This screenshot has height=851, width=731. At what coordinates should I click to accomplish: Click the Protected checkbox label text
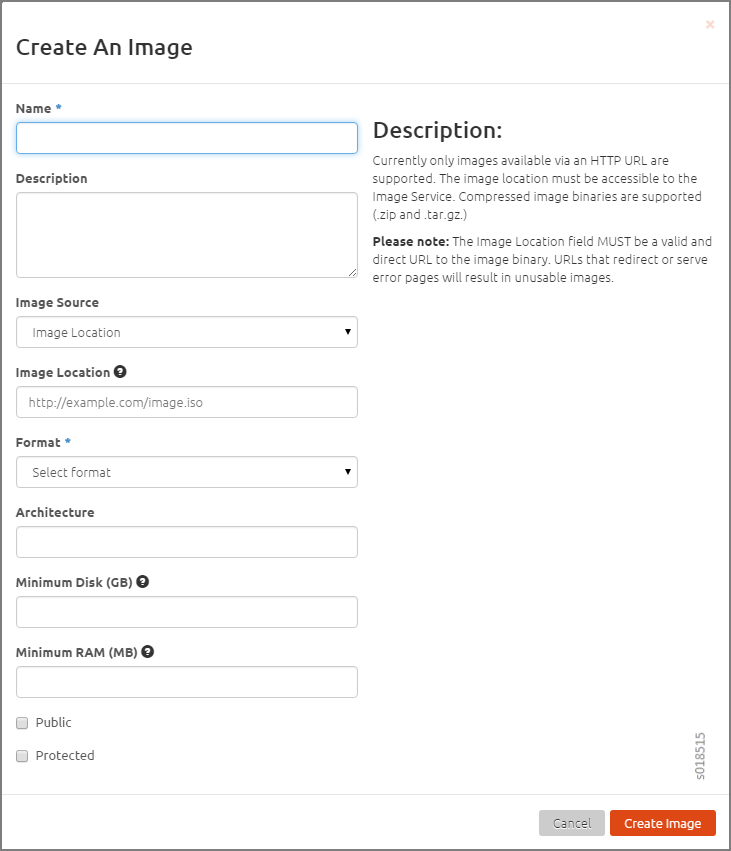click(x=65, y=756)
